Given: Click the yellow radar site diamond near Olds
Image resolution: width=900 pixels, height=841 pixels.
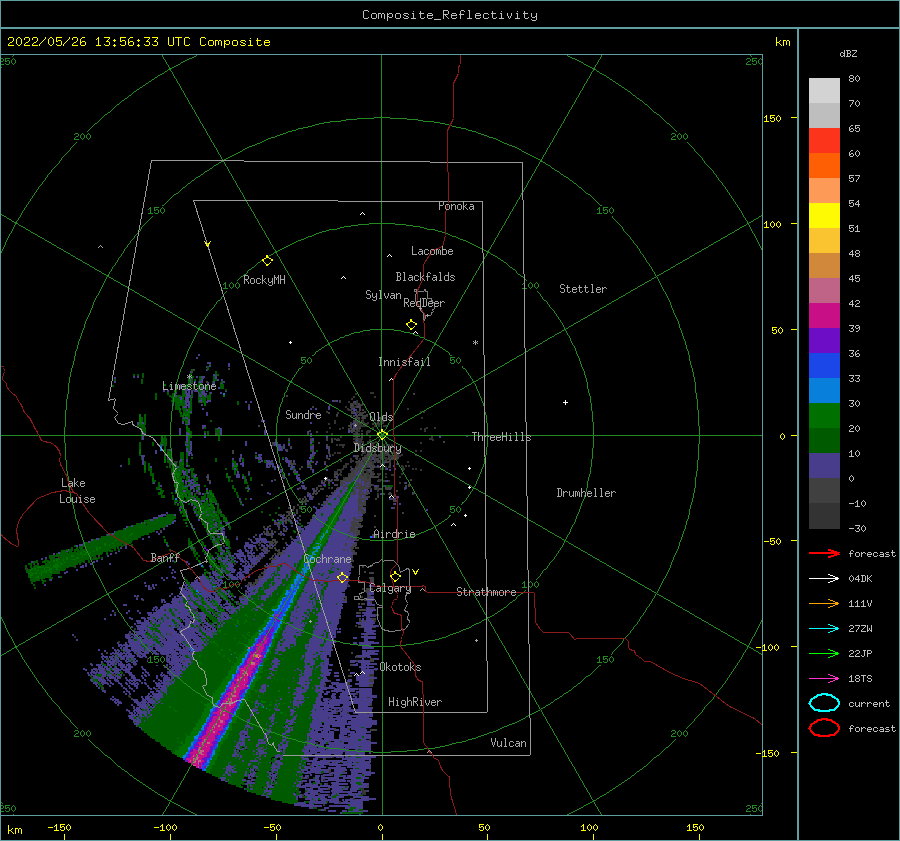Looking at the screenshot, I should tap(382, 435).
